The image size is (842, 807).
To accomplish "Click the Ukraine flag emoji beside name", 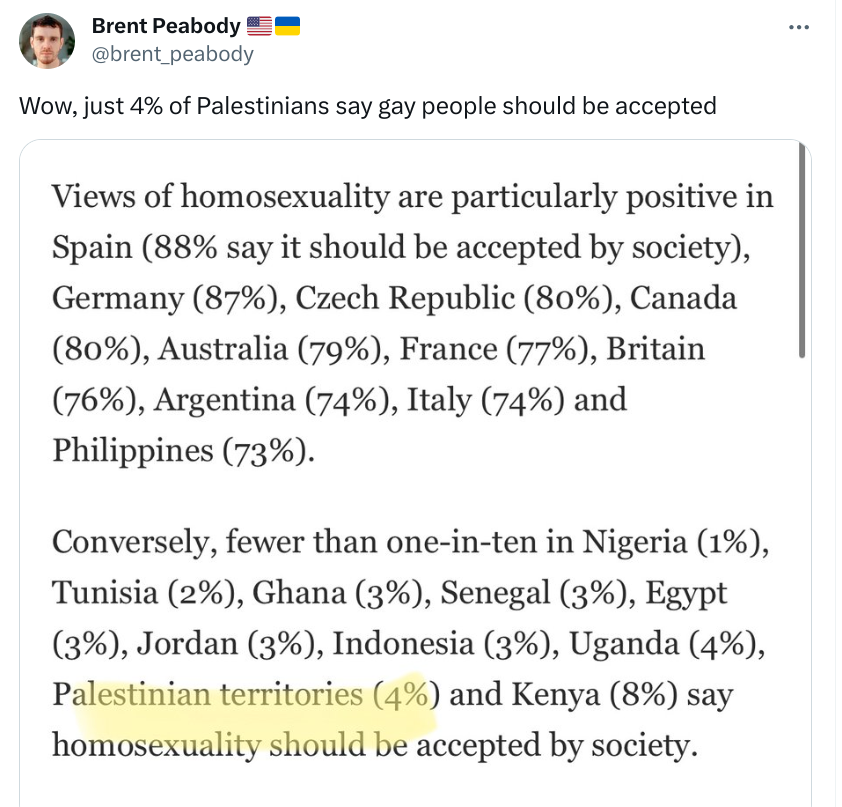I will pos(287,26).
